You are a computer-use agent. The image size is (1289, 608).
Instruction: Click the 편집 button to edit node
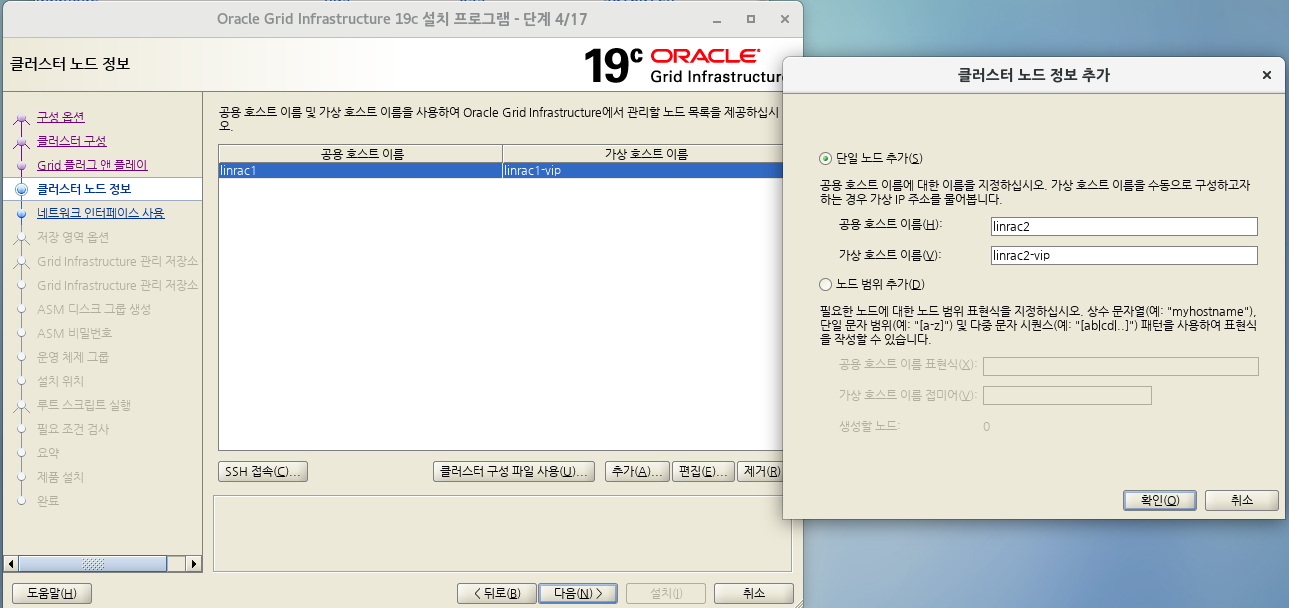coord(702,471)
